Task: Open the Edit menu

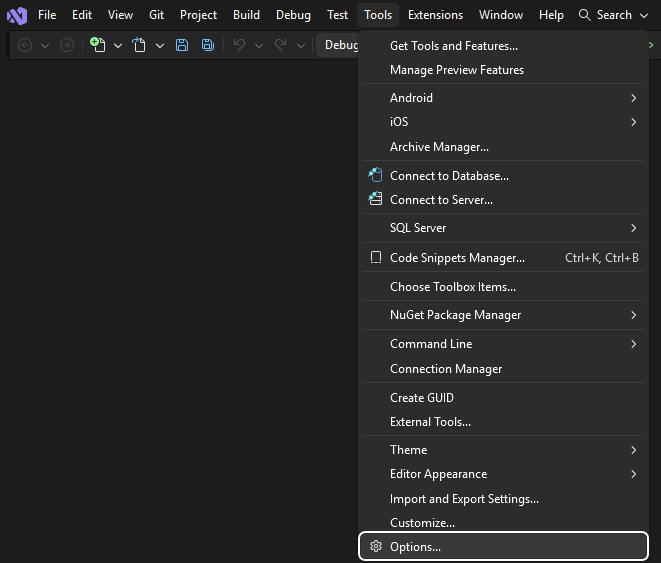Action: 82,15
